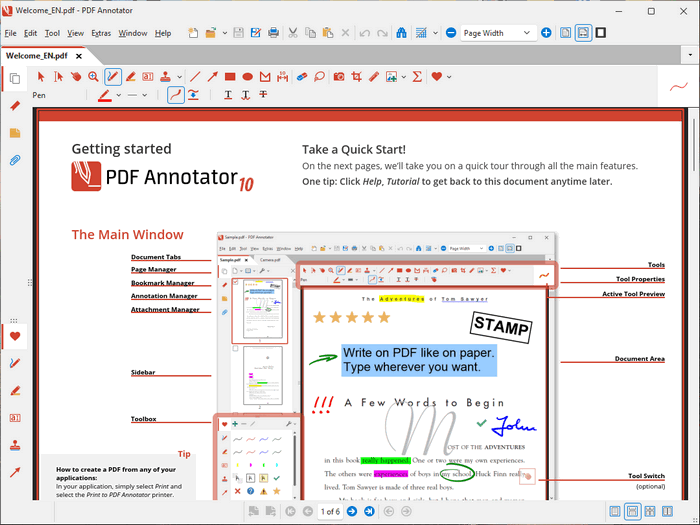The height and width of the screenshot is (525, 700).
Task: Click the Snapshot camera tool
Action: [339, 77]
